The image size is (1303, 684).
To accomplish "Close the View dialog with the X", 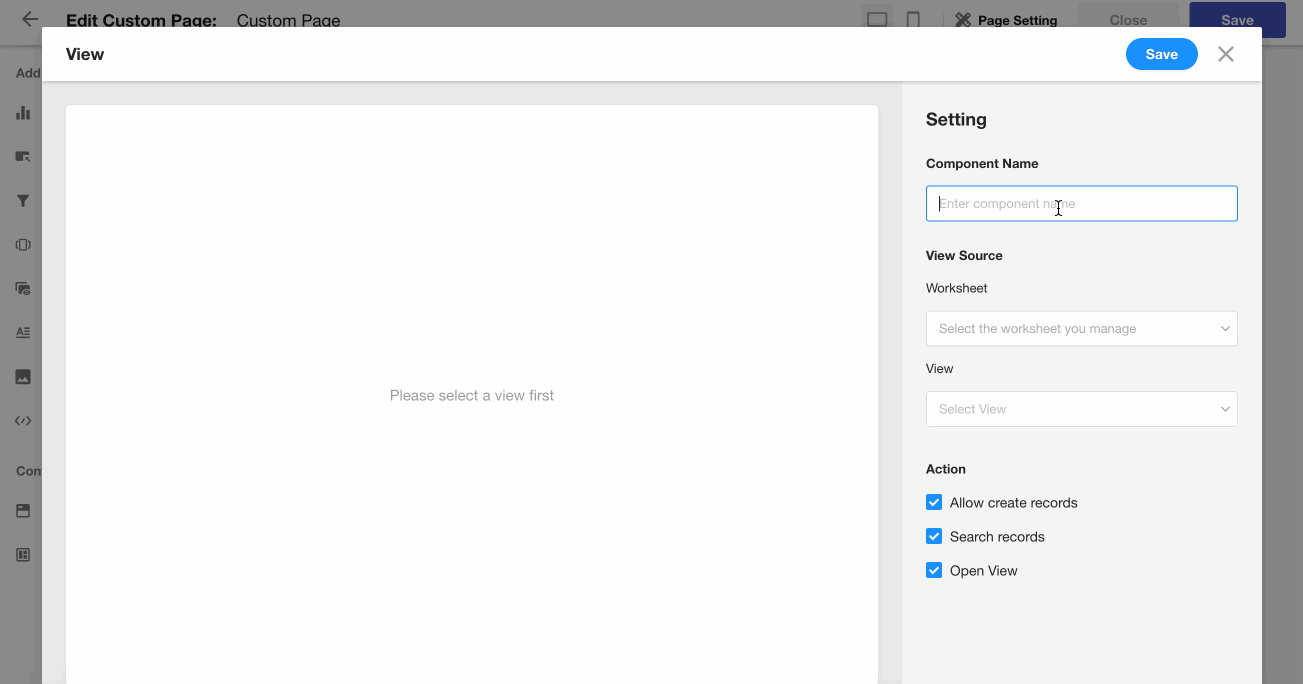I will [x=1226, y=54].
